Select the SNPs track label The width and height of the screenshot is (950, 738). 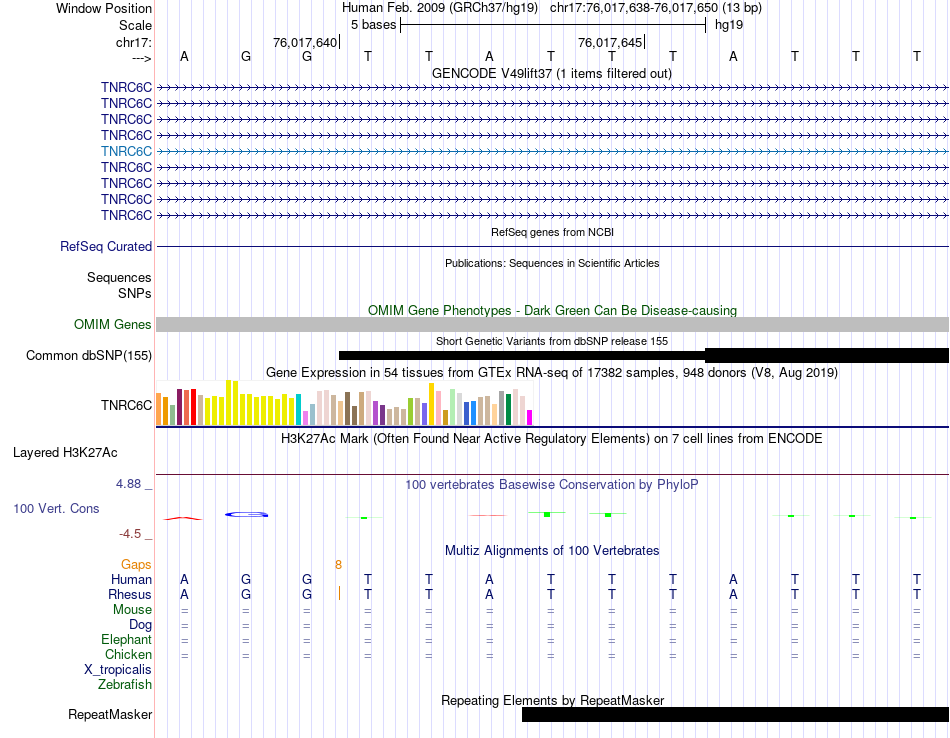coord(135,293)
